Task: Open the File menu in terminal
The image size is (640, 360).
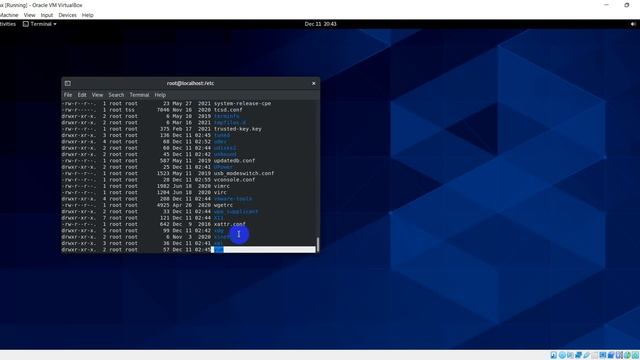Action: (x=68, y=95)
